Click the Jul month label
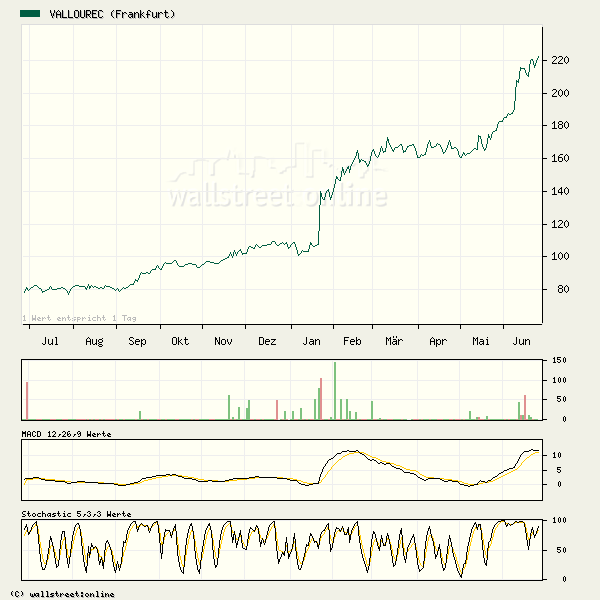The height and width of the screenshot is (600, 600). [50, 341]
